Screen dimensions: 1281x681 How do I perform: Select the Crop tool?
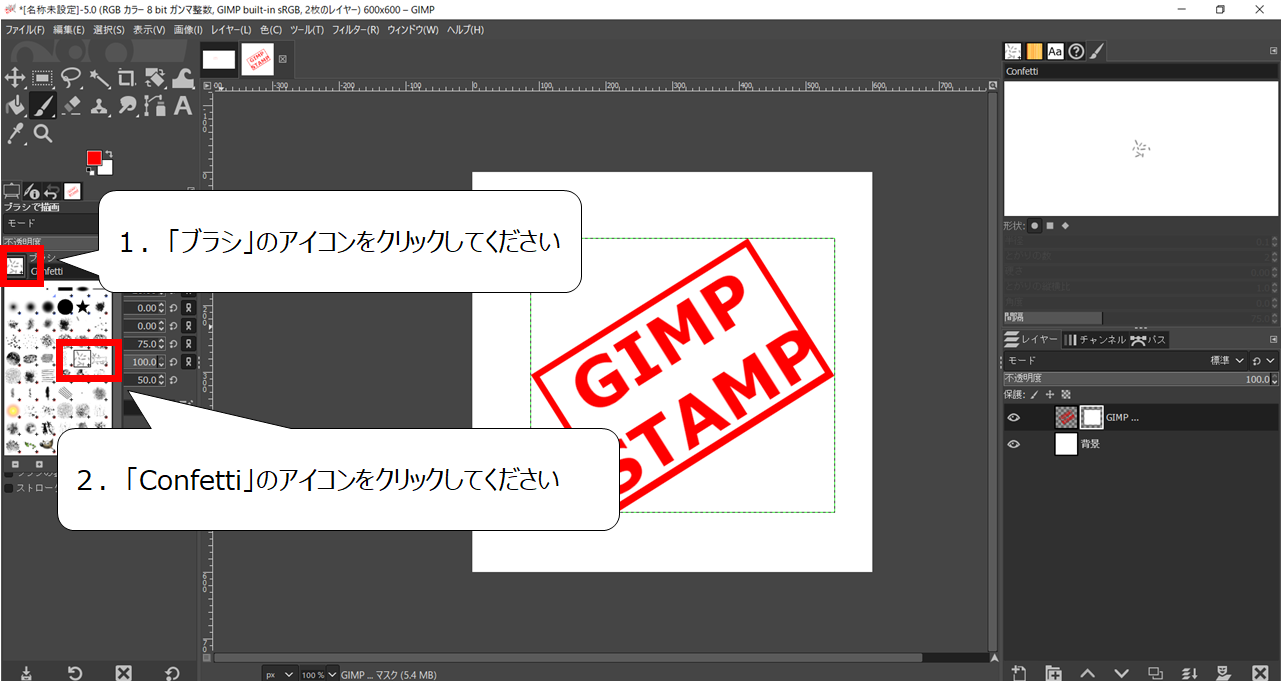(127, 78)
